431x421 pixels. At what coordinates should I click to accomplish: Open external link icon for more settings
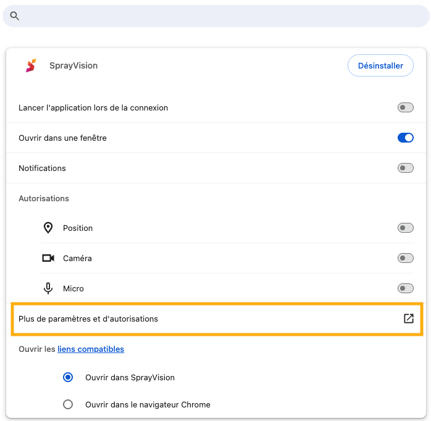click(409, 319)
